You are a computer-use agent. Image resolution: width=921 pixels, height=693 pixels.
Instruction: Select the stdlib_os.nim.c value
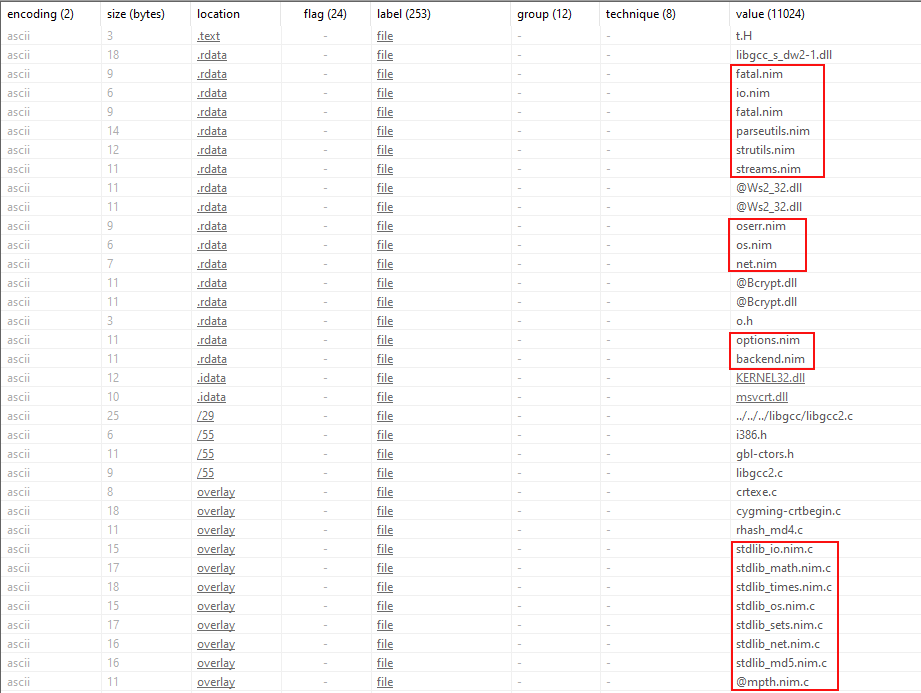[775, 606]
